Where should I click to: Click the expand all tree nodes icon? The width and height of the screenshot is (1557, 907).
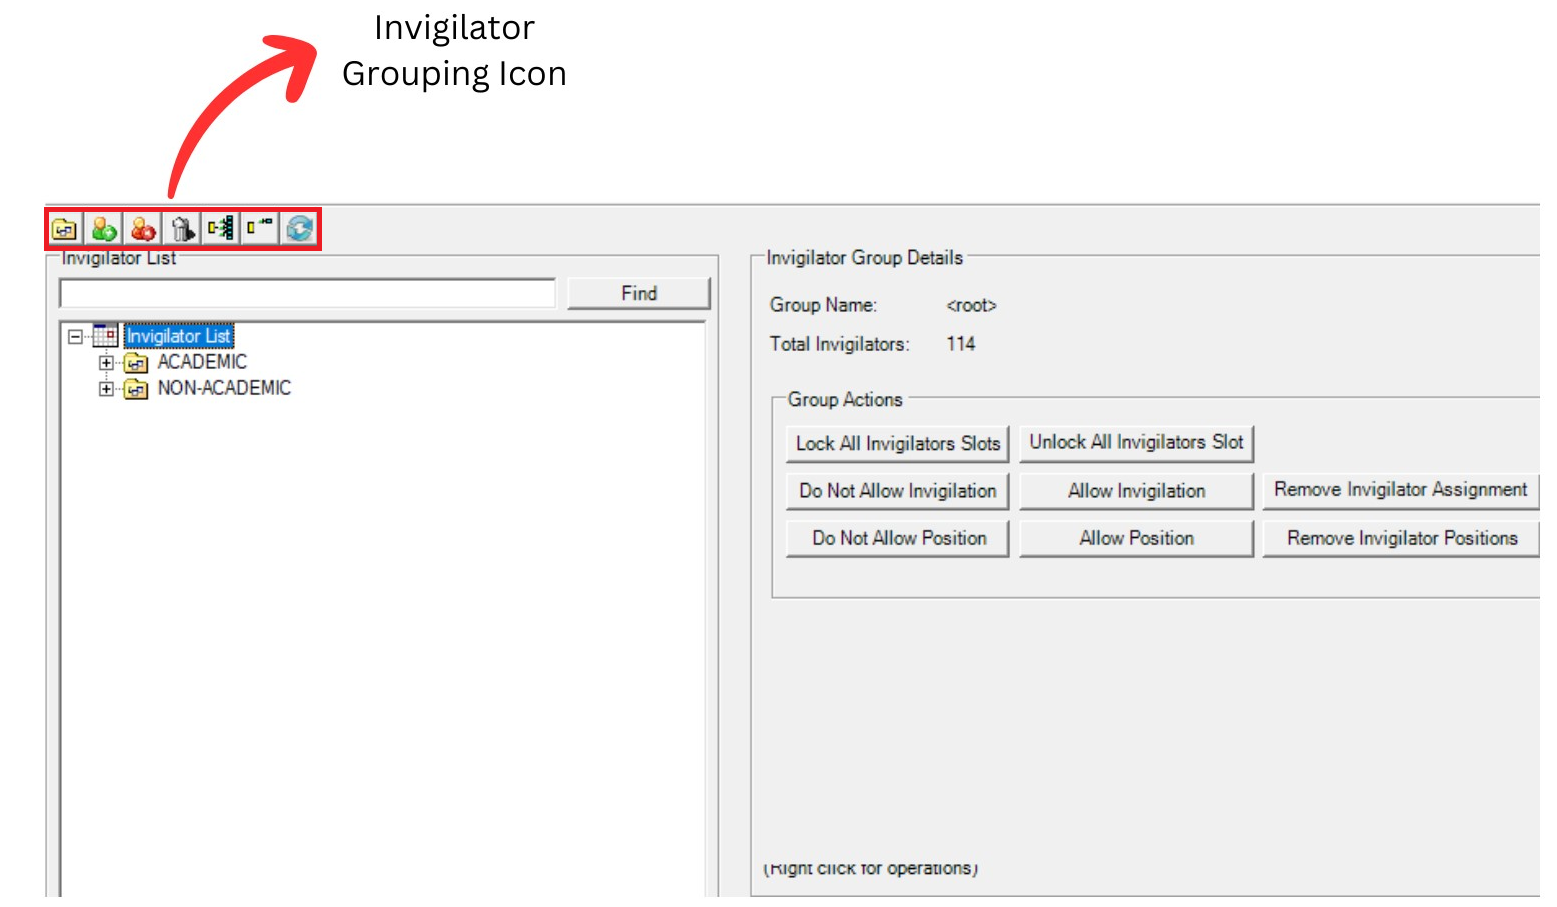point(221,229)
